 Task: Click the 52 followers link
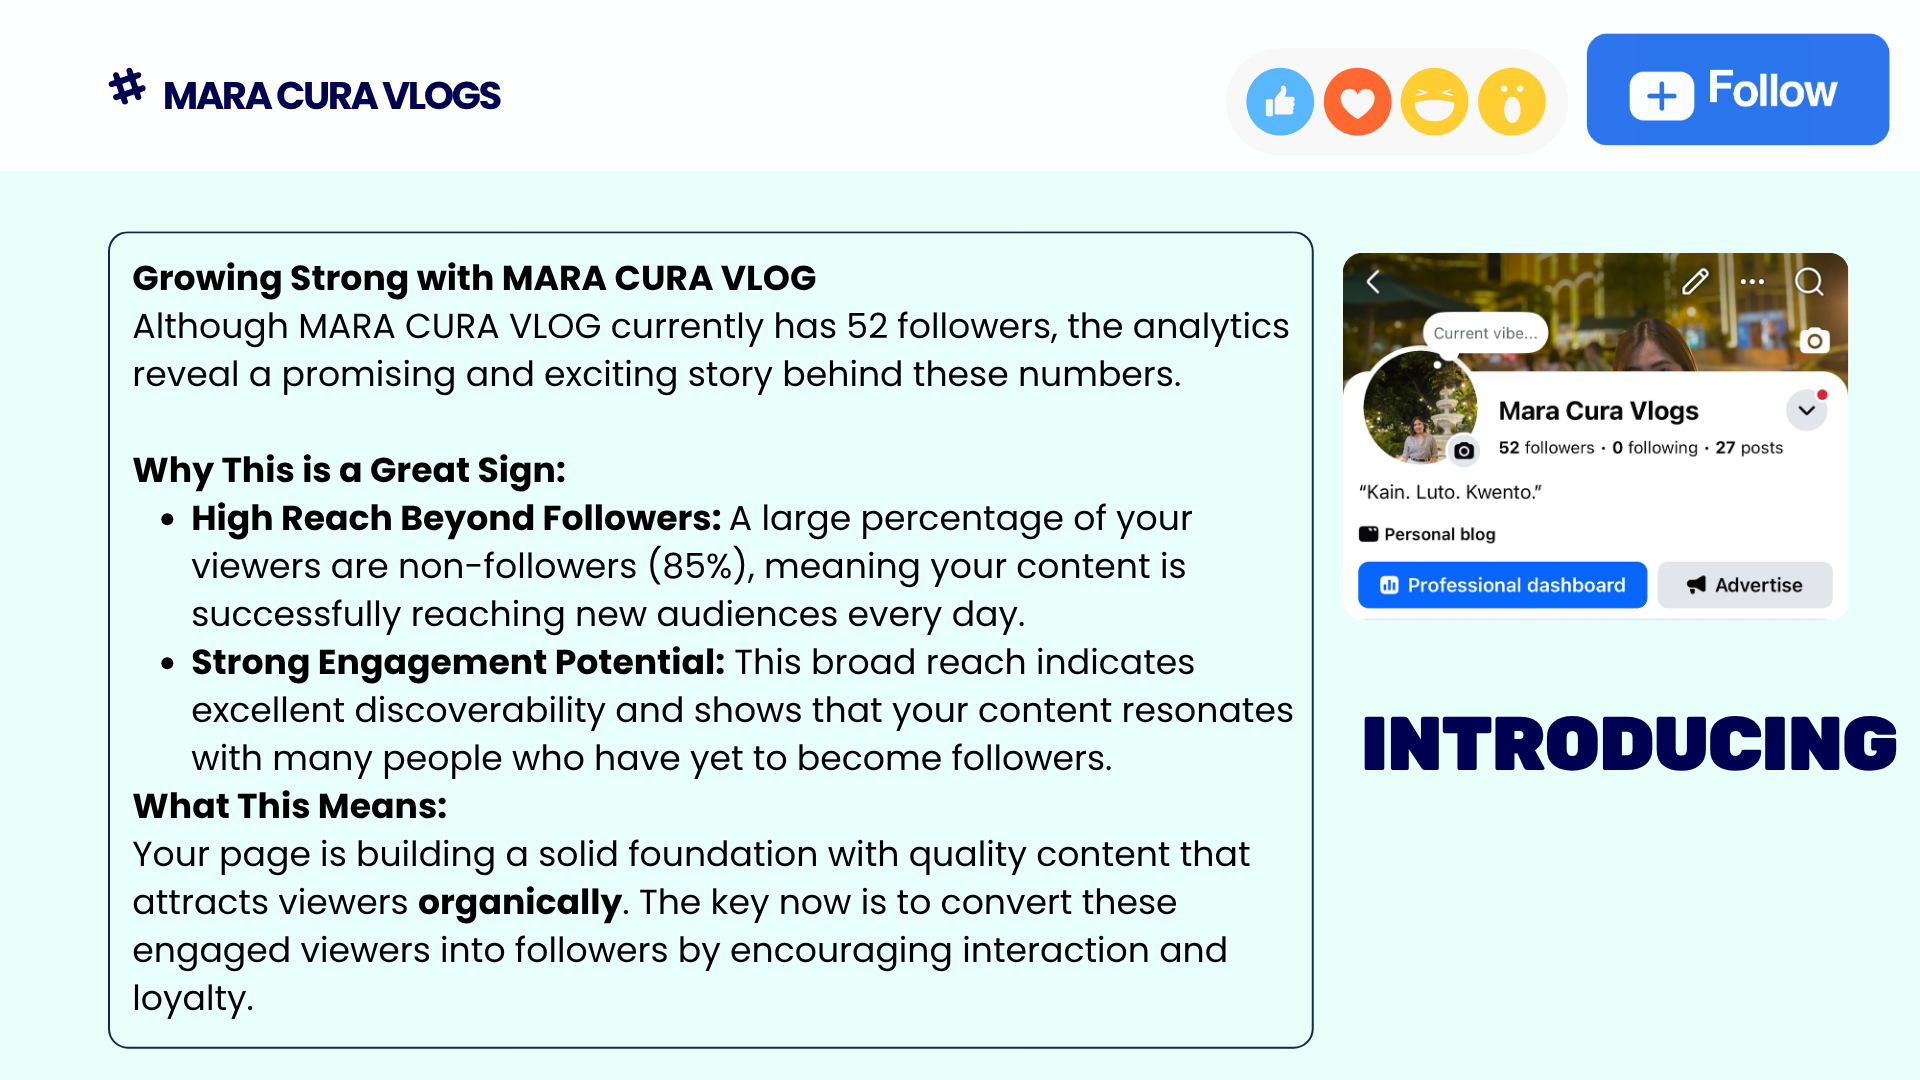[1546, 448]
